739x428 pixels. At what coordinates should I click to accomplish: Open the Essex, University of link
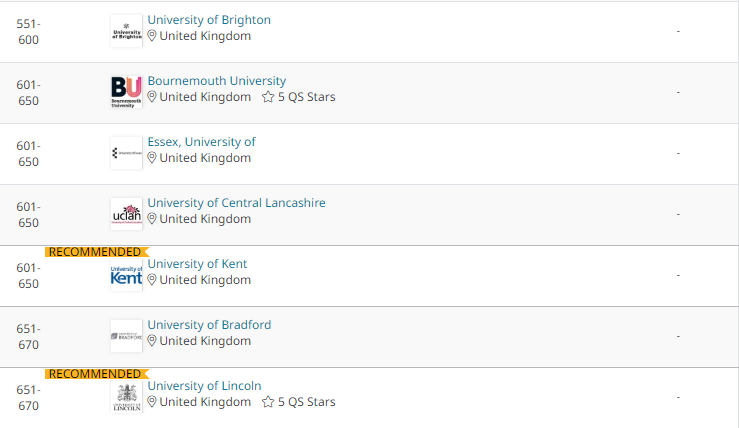(x=201, y=142)
